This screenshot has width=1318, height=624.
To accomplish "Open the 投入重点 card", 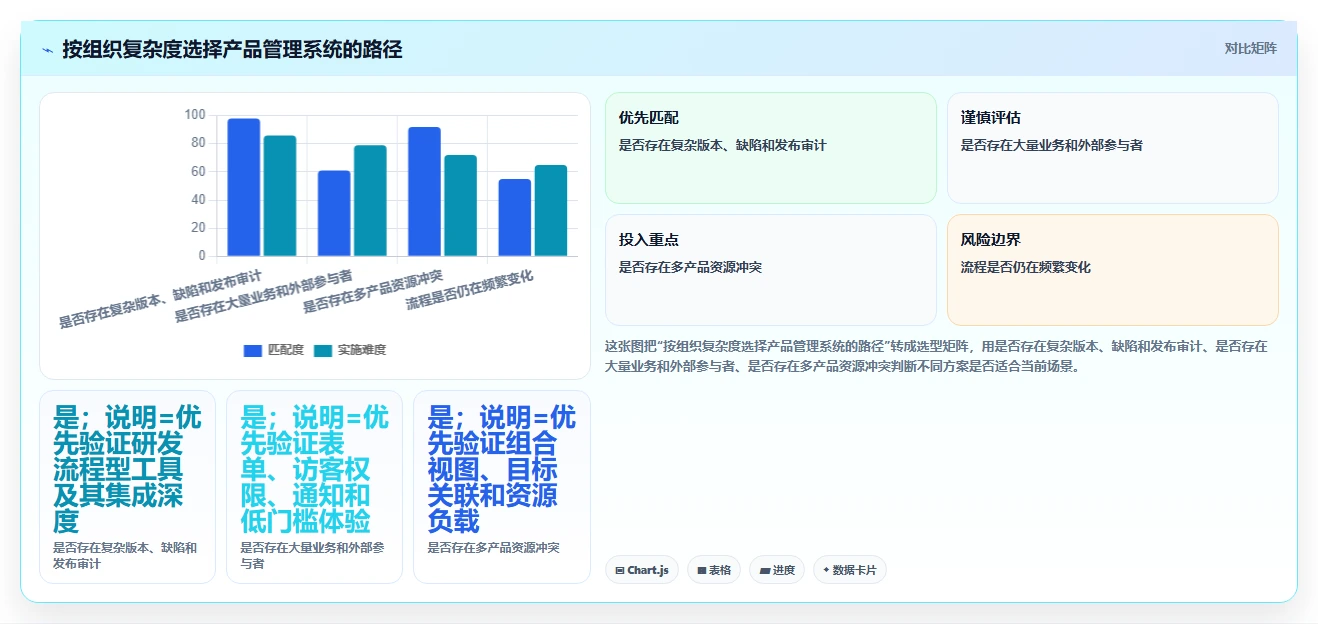I will pyautogui.click(x=771, y=270).
